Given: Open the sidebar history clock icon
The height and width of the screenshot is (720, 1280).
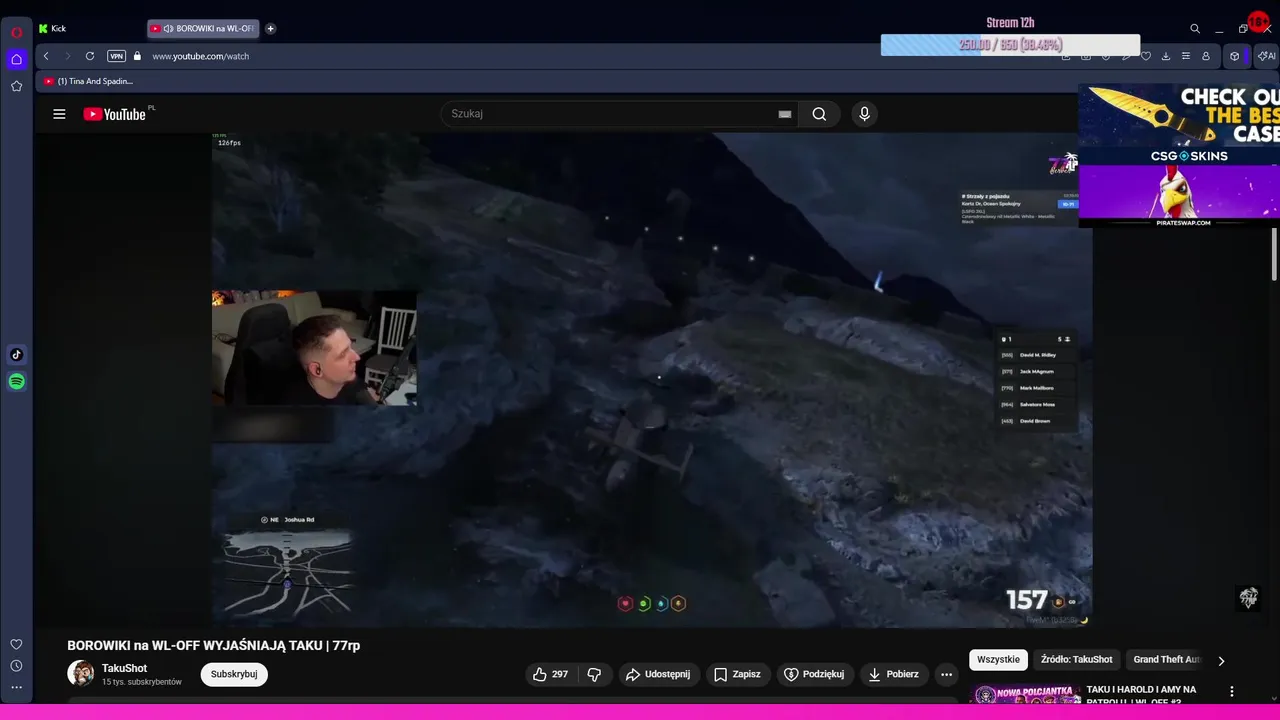Looking at the screenshot, I should [16, 666].
